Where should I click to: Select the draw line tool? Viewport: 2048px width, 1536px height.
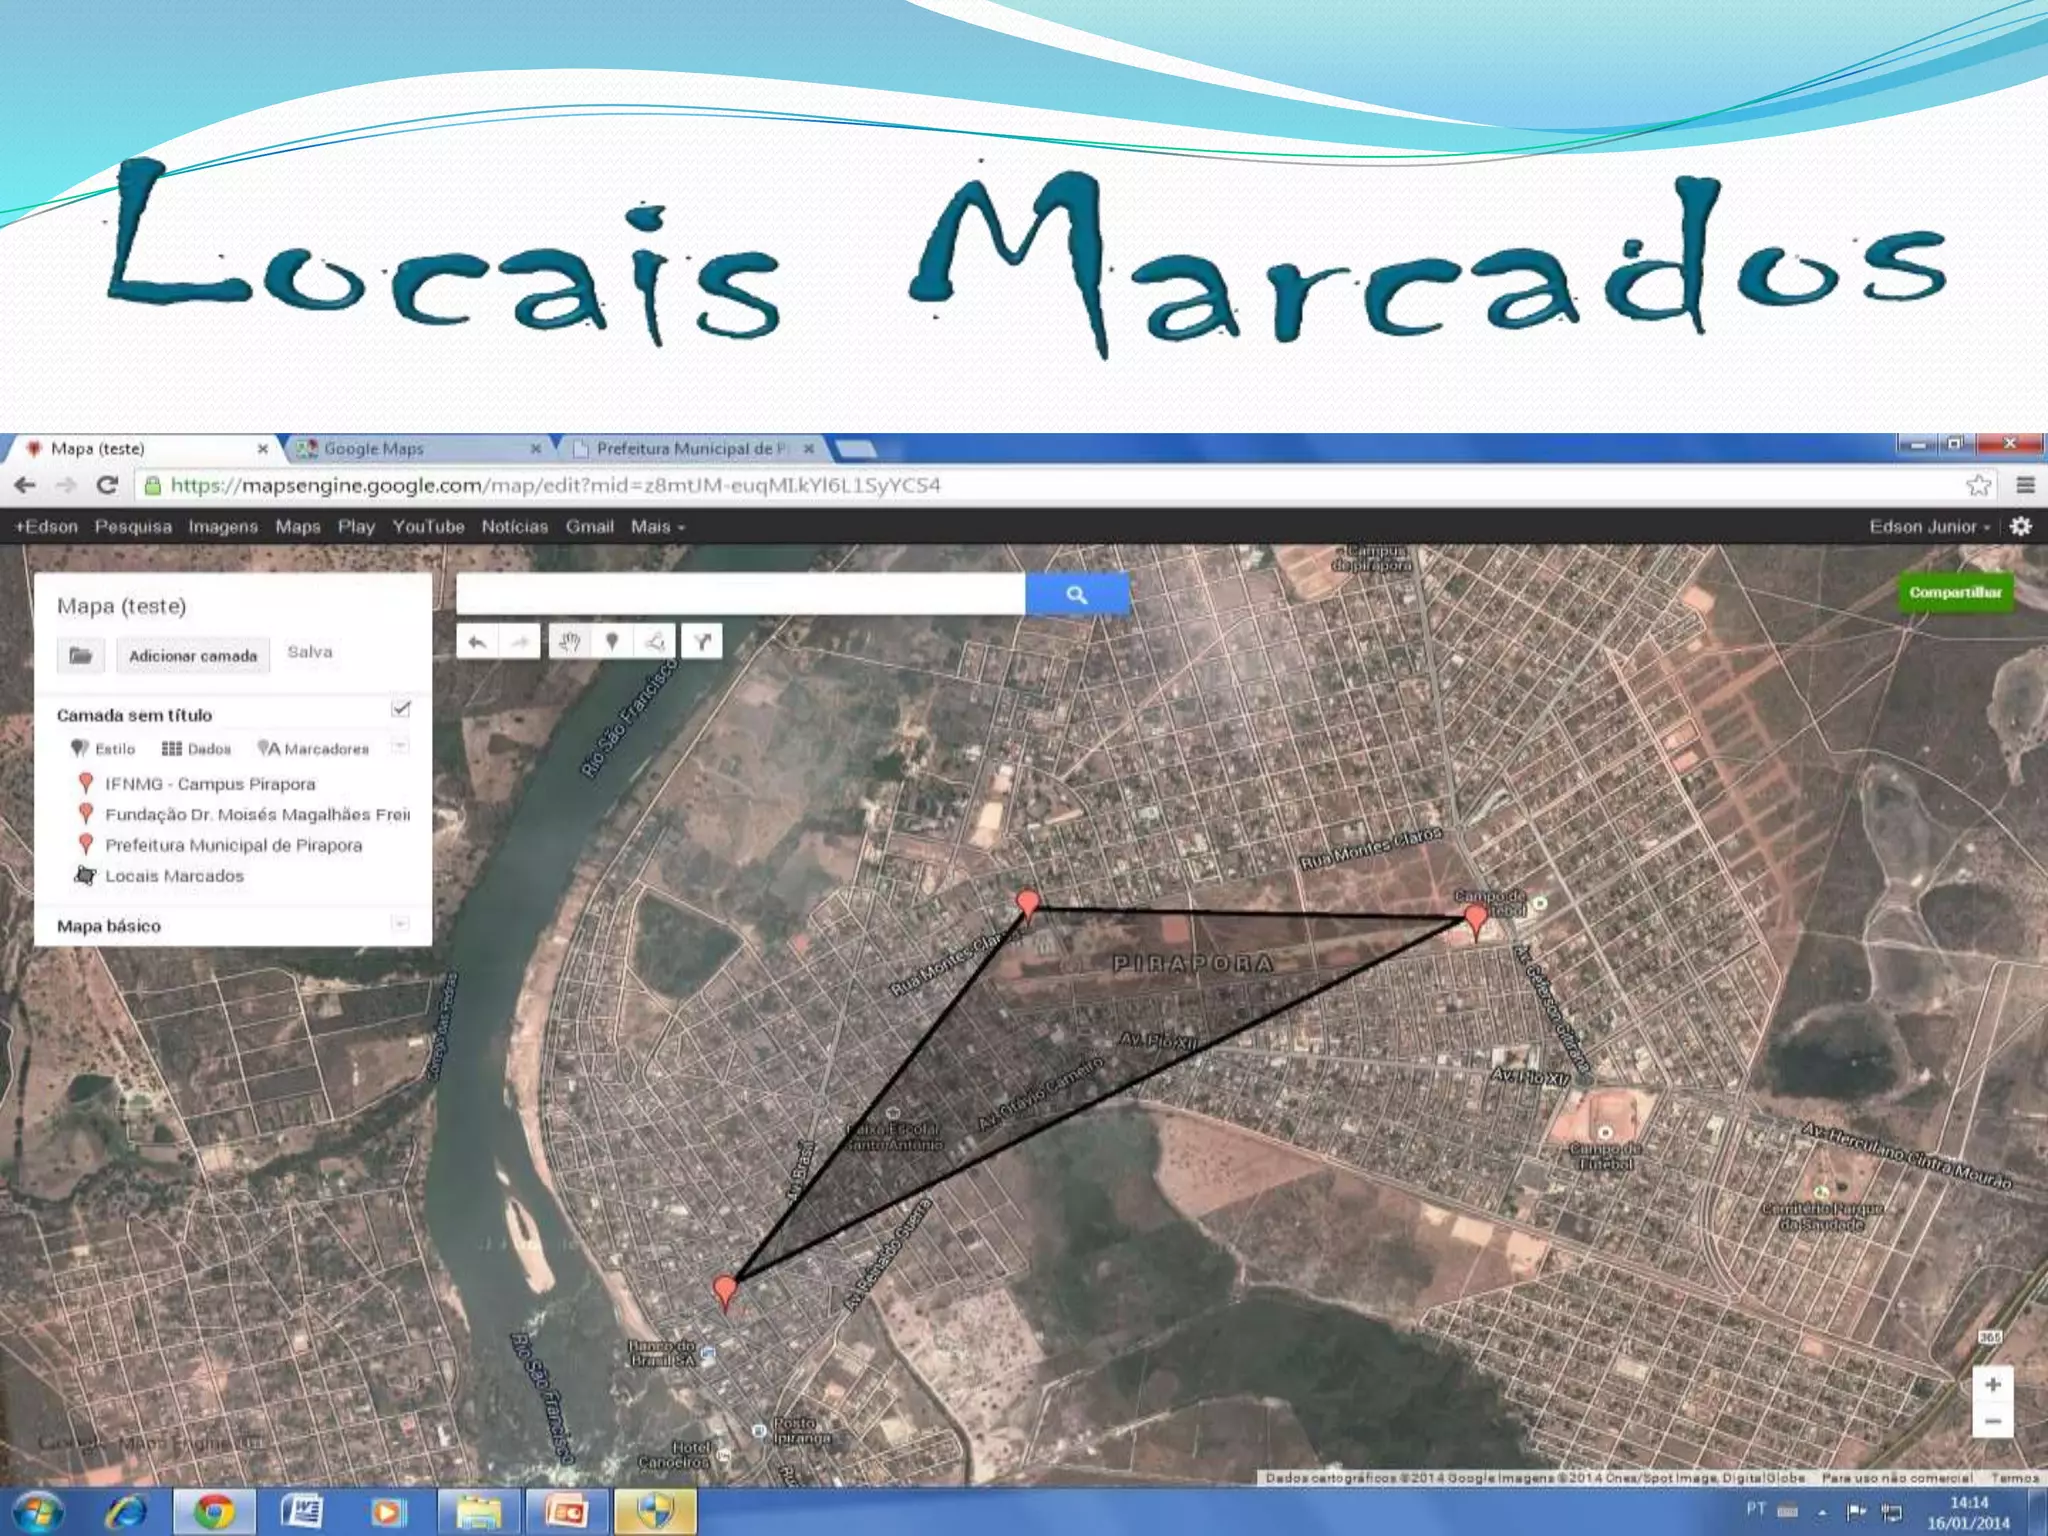tap(655, 642)
